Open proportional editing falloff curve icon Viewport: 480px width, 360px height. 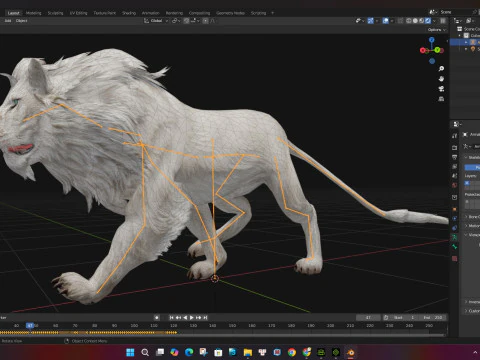point(212,21)
